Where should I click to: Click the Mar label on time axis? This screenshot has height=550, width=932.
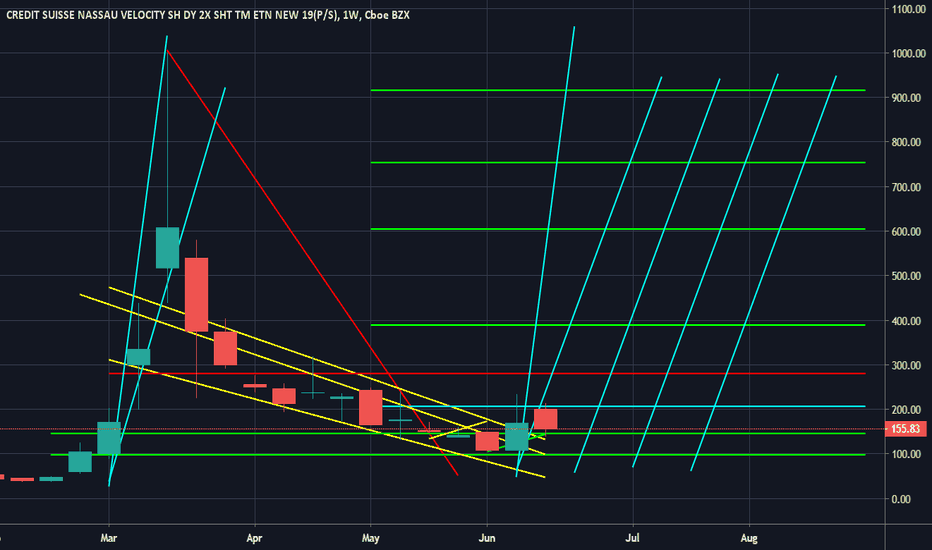tap(109, 538)
